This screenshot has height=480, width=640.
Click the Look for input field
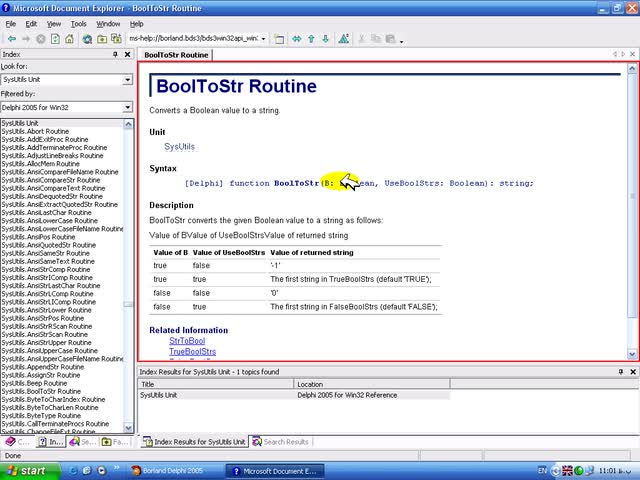(x=62, y=80)
